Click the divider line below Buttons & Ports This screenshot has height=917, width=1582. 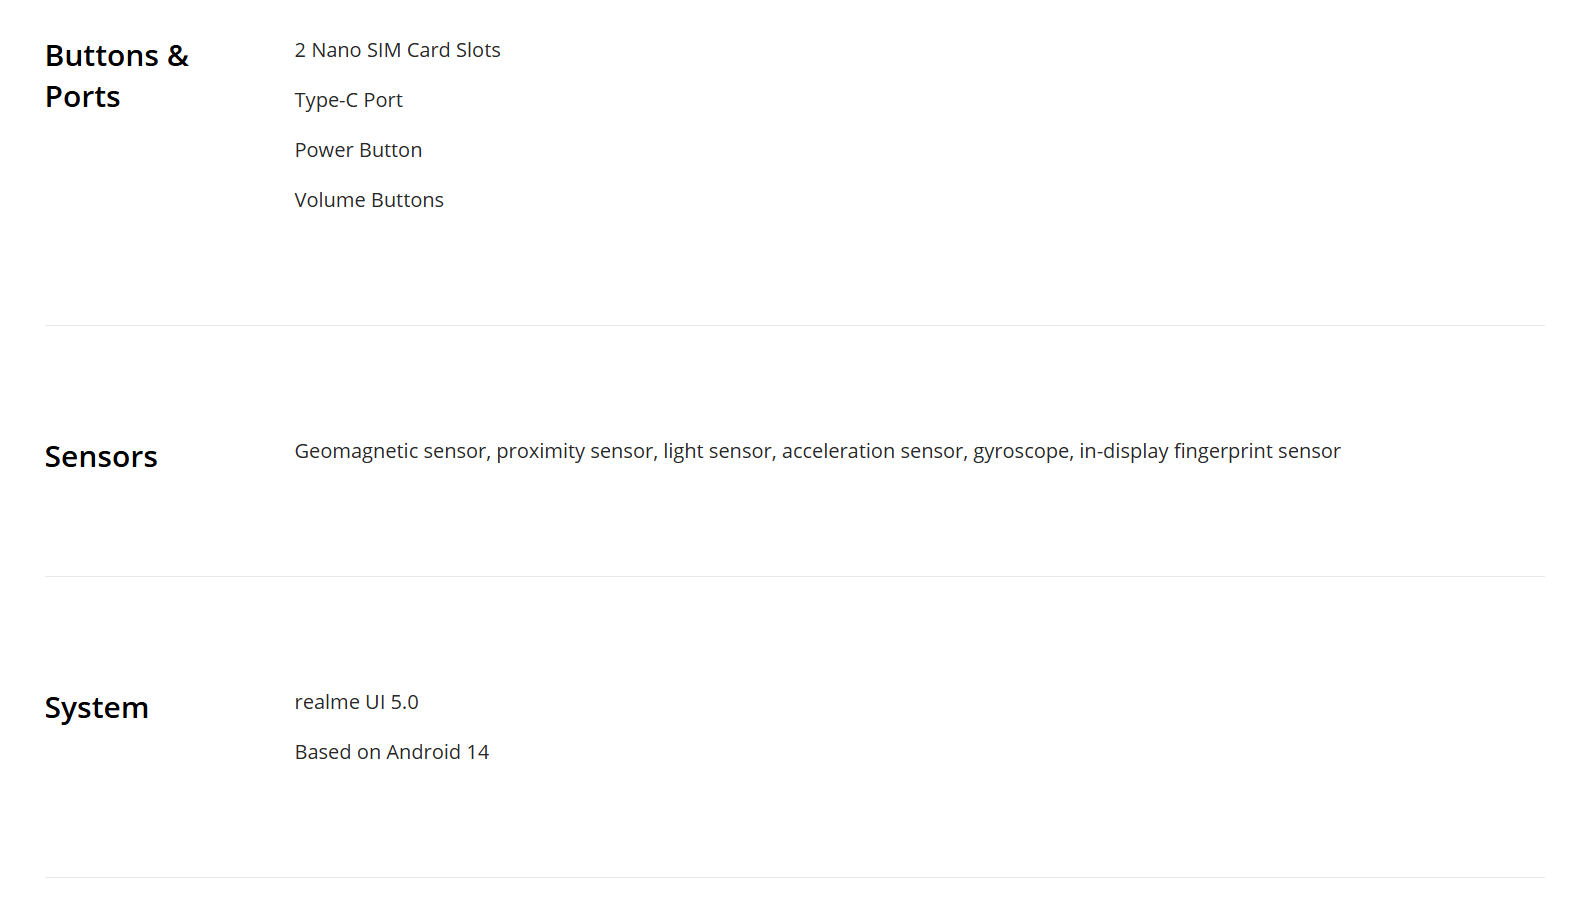(x=794, y=326)
